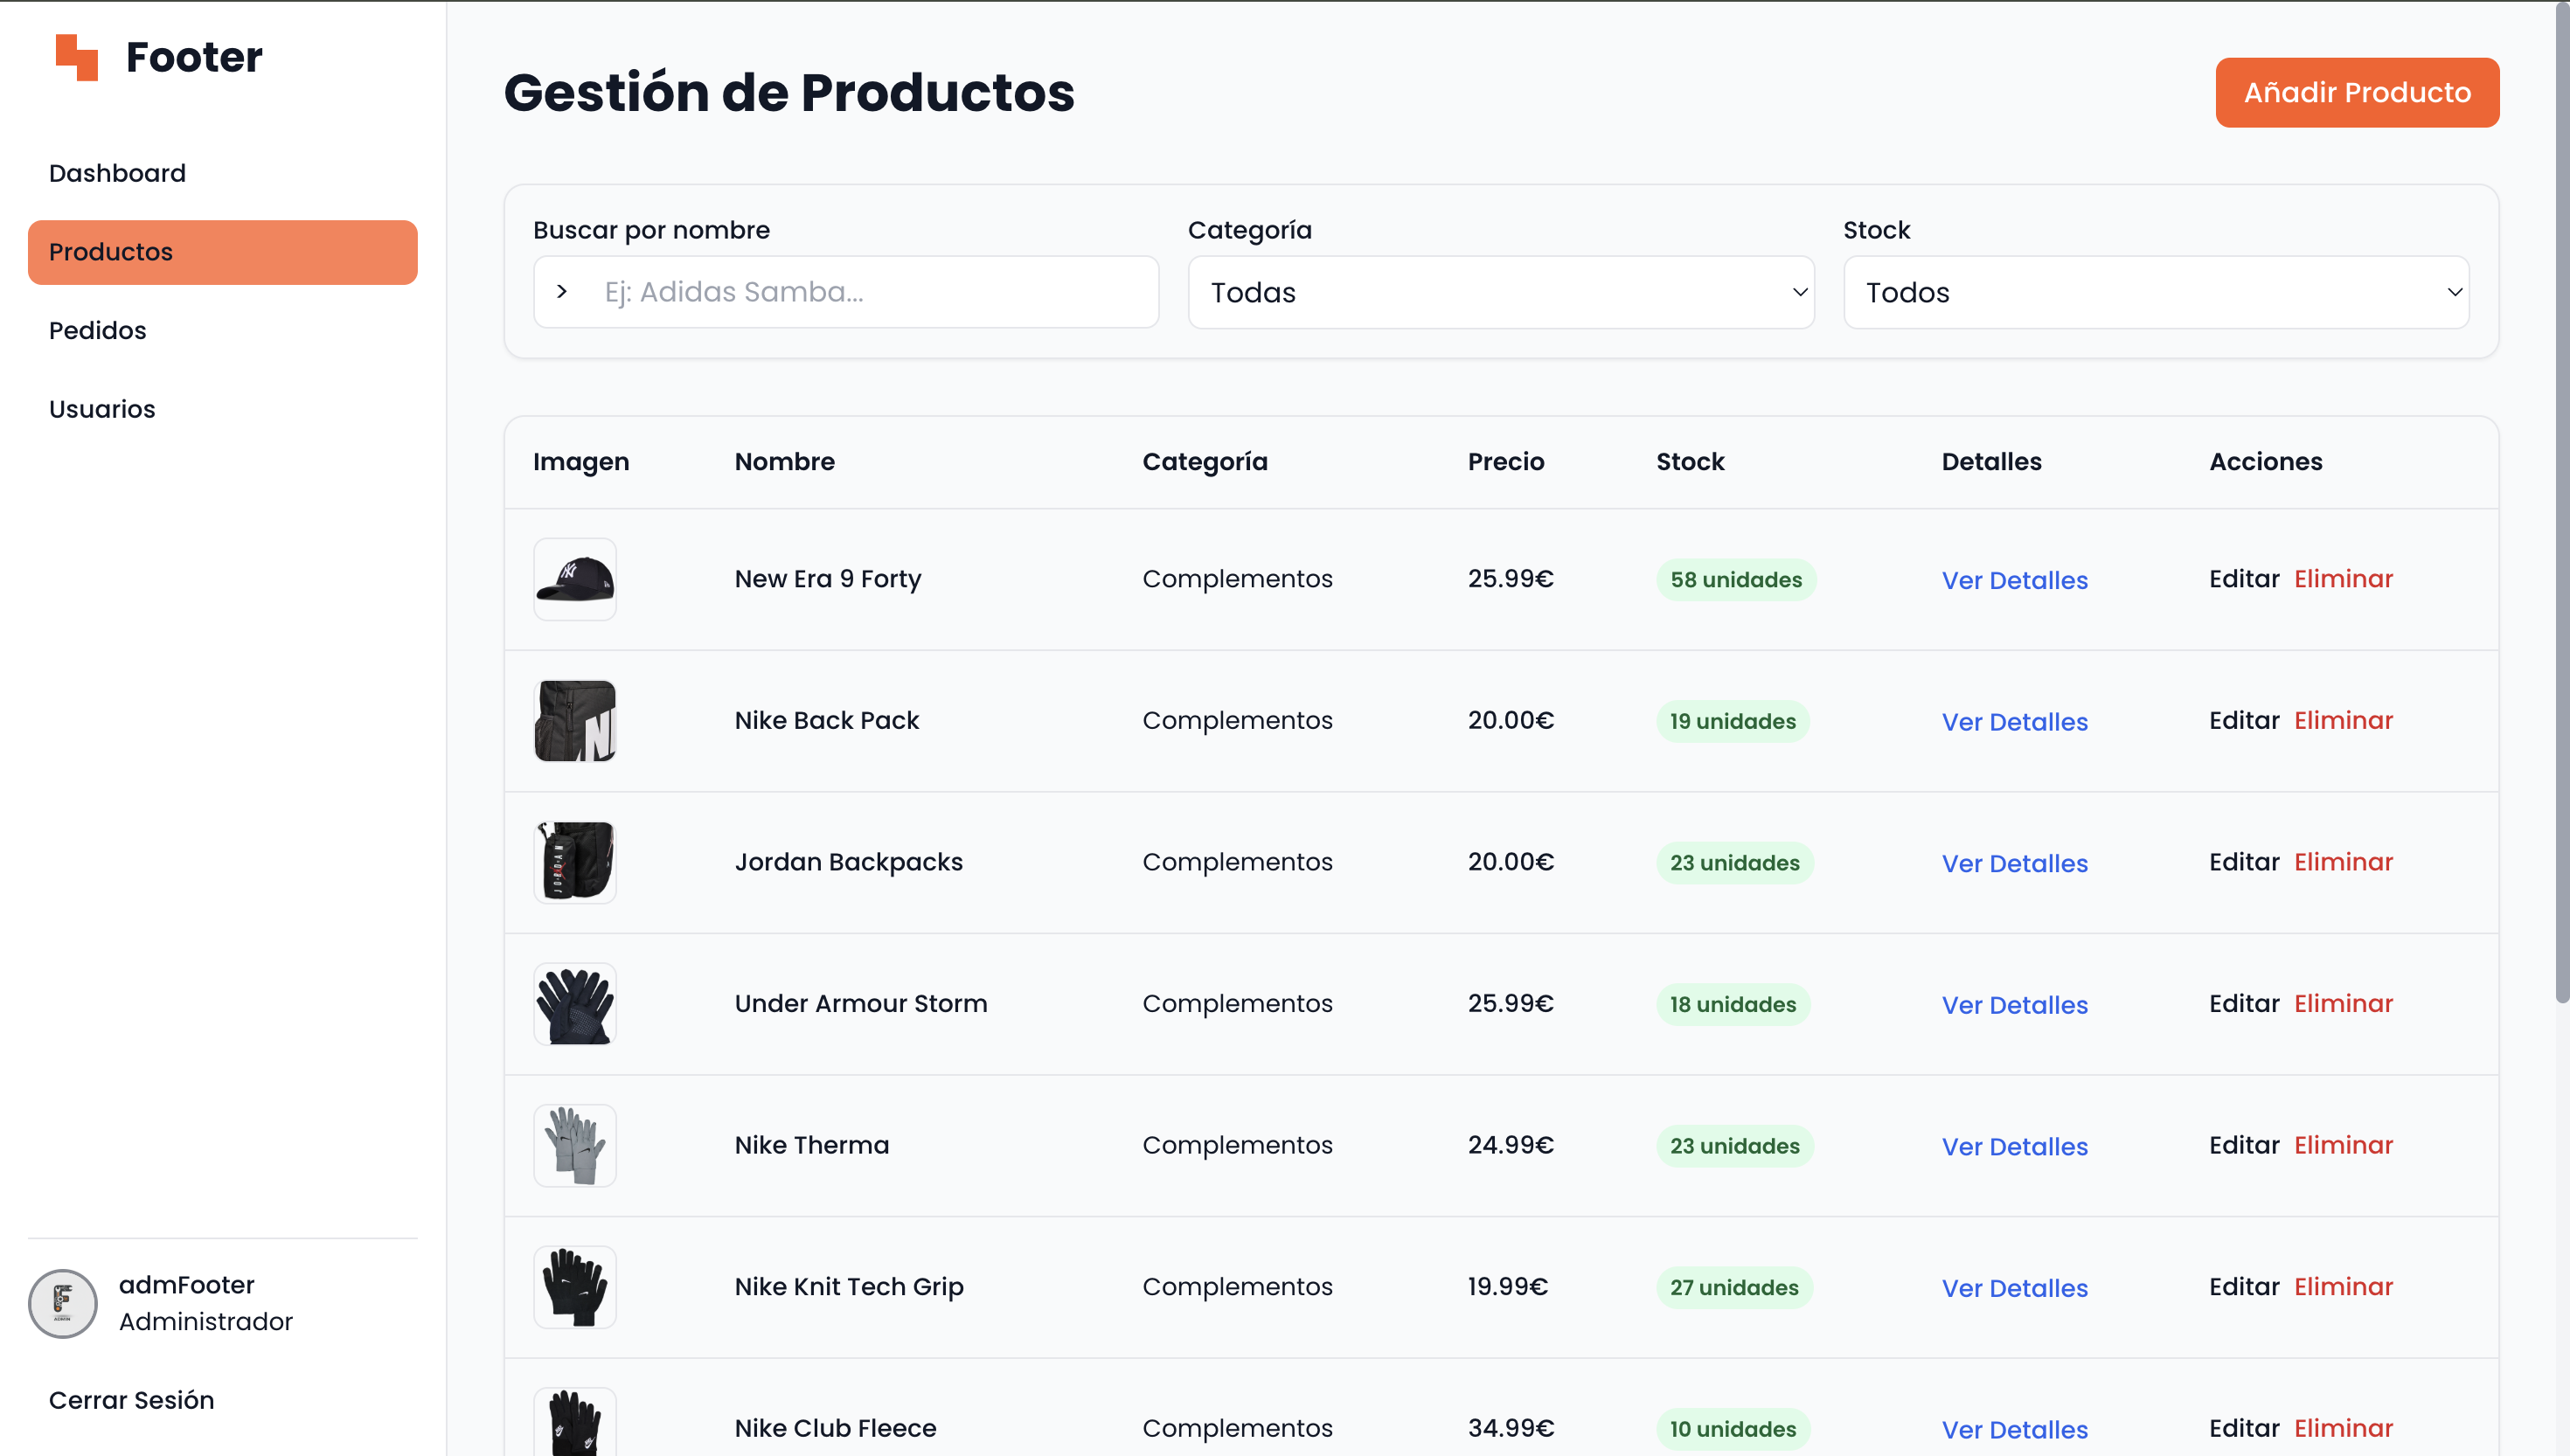Click the 10 unidades stock badge
Image resolution: width=2570 pixels, height=1456 pixels.
(1733, 1429)
